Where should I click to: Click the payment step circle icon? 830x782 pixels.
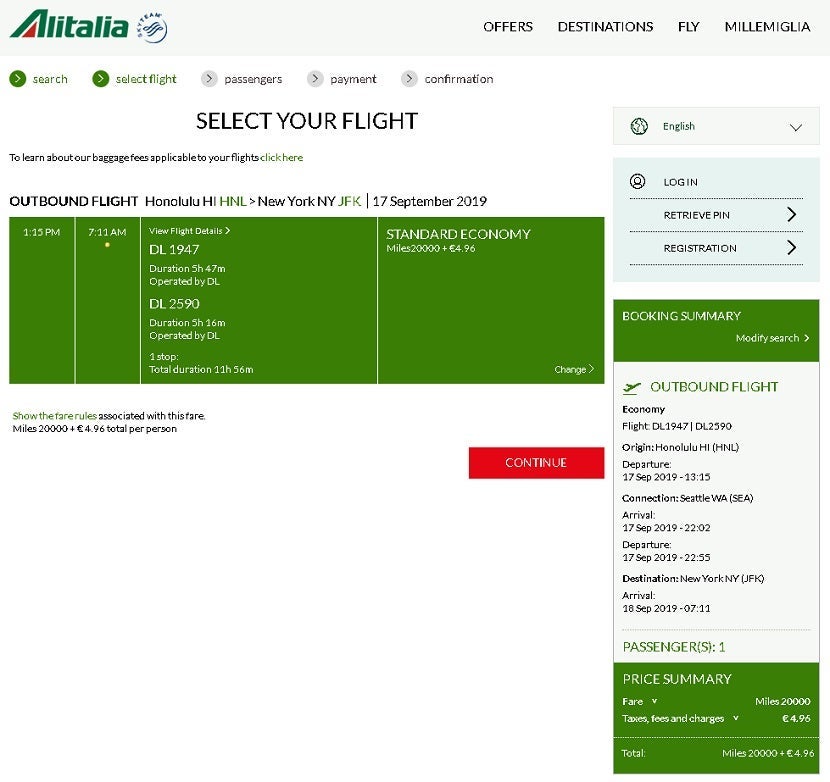315,79
